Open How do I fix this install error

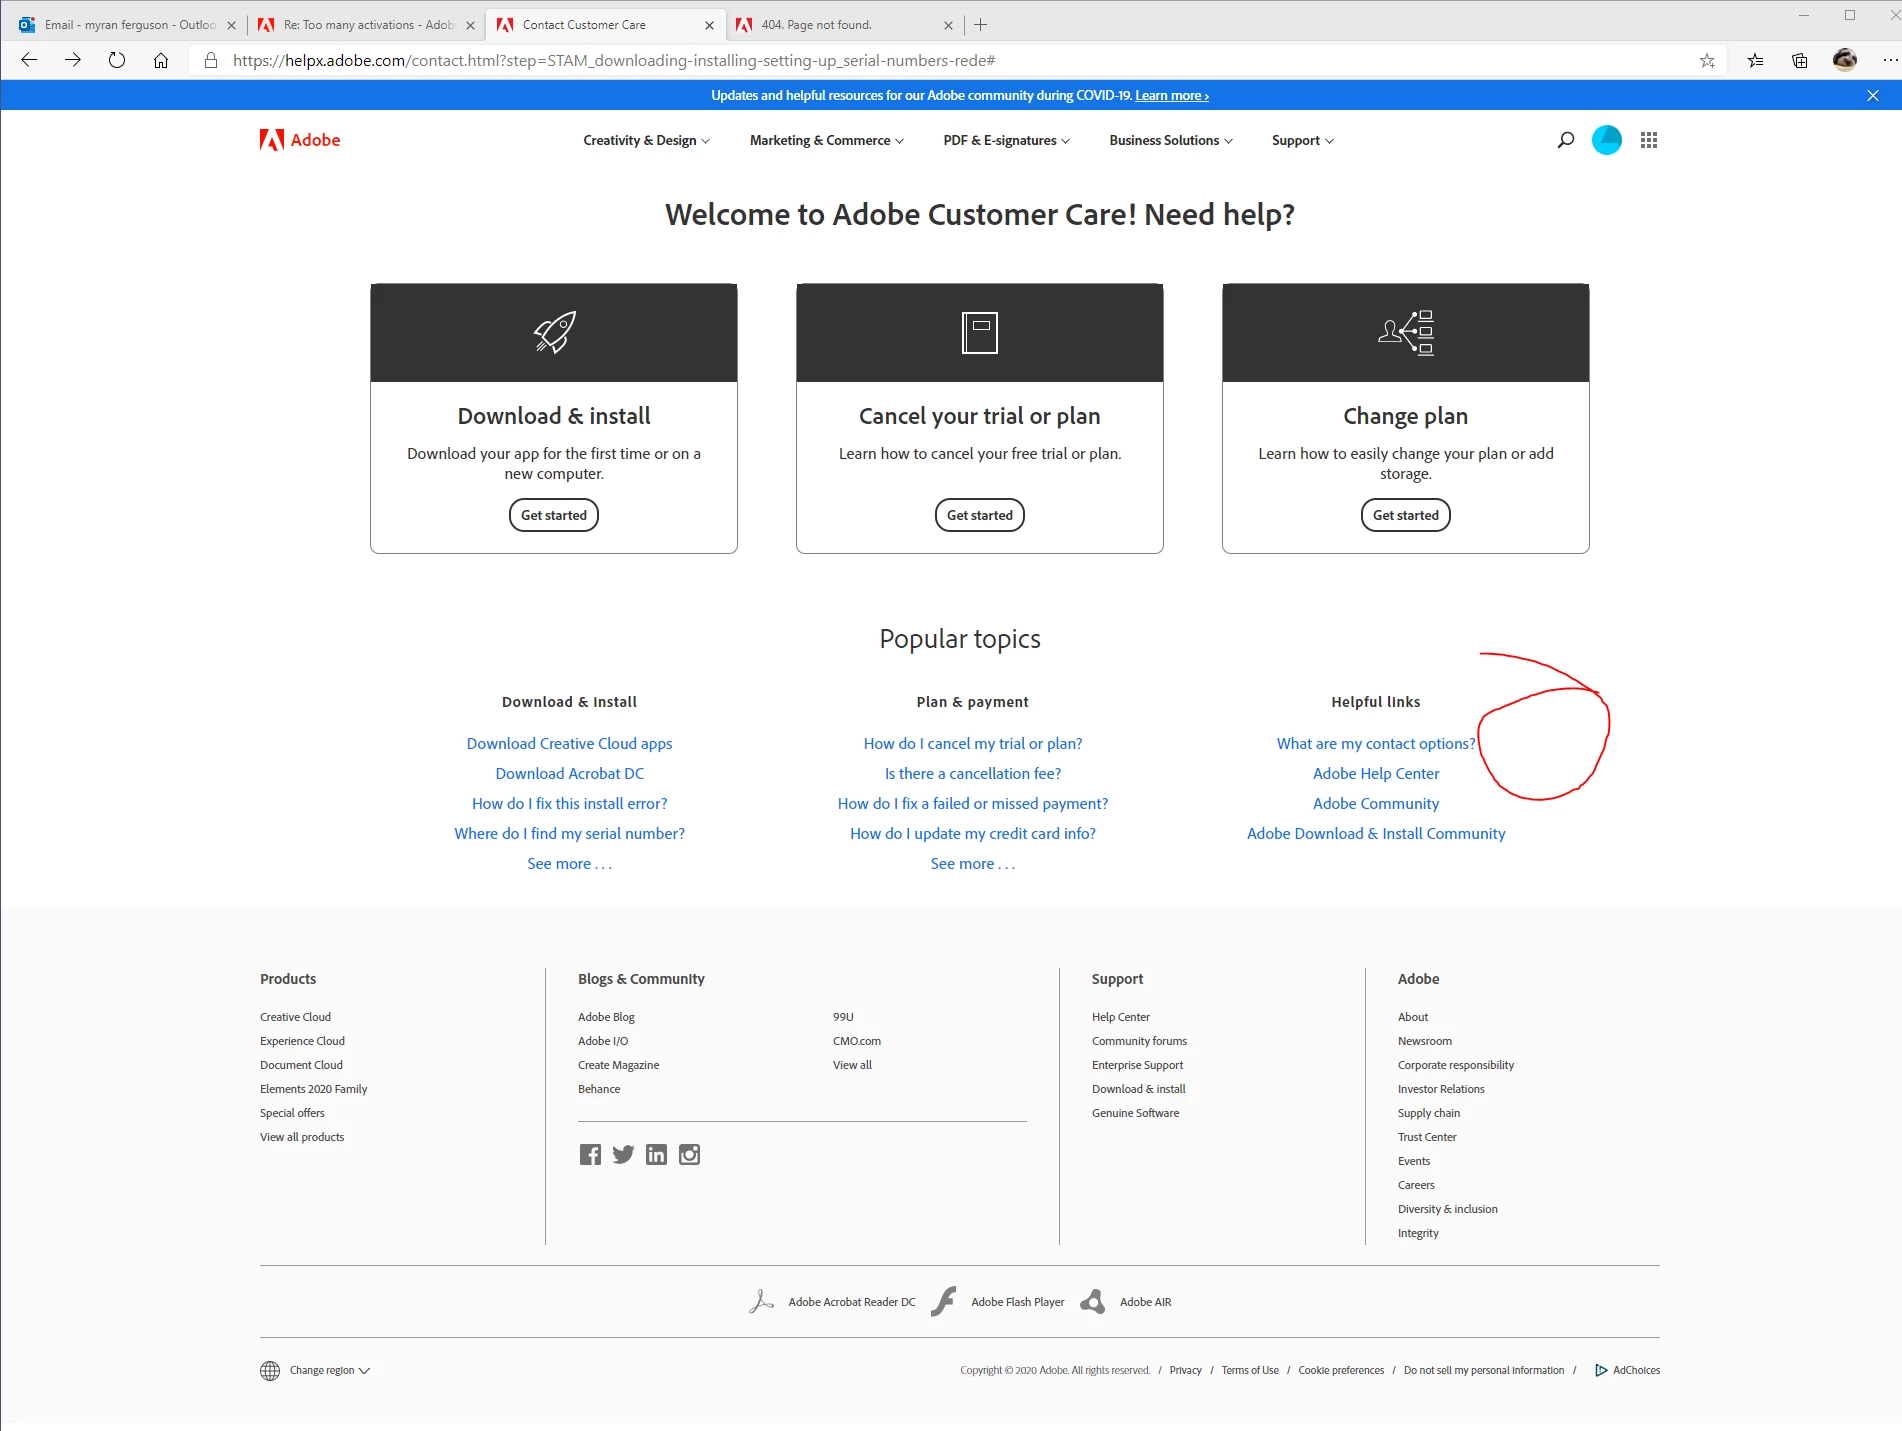pyautogui.click(x=570, y=803)
